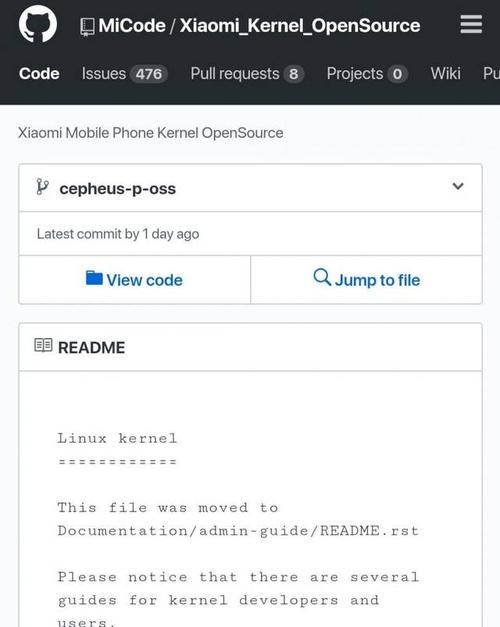Click the git branch icon
Viewport: 500px width, 627px height.
42,187
